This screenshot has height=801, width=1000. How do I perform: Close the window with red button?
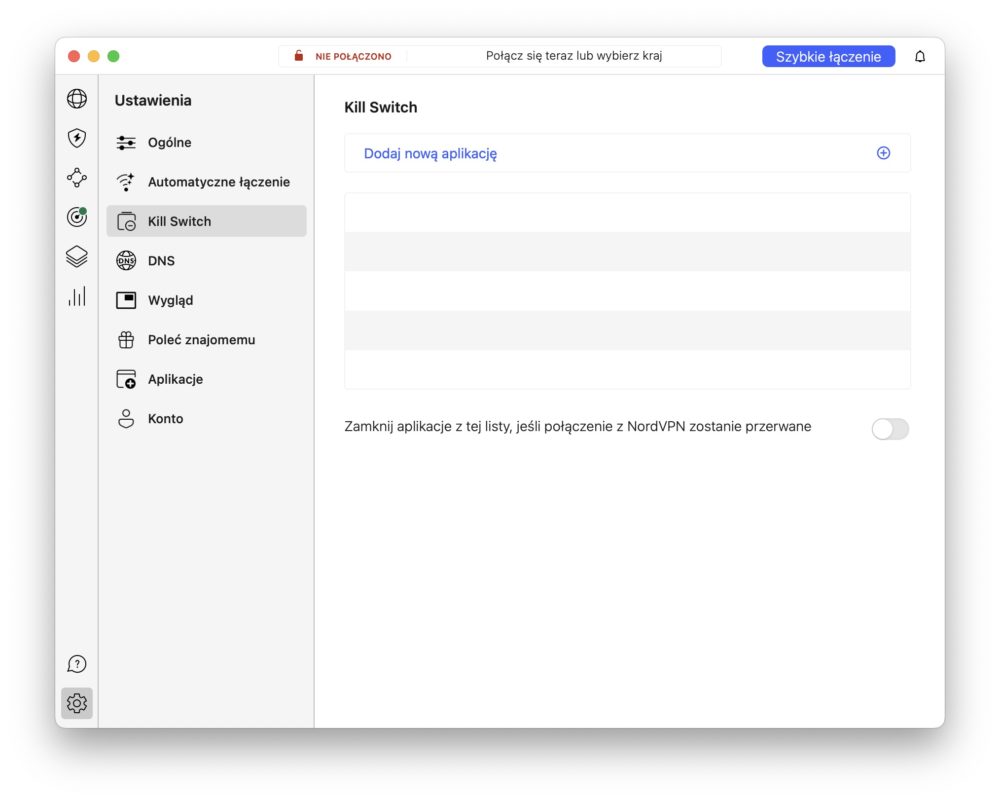click(74, 56)
